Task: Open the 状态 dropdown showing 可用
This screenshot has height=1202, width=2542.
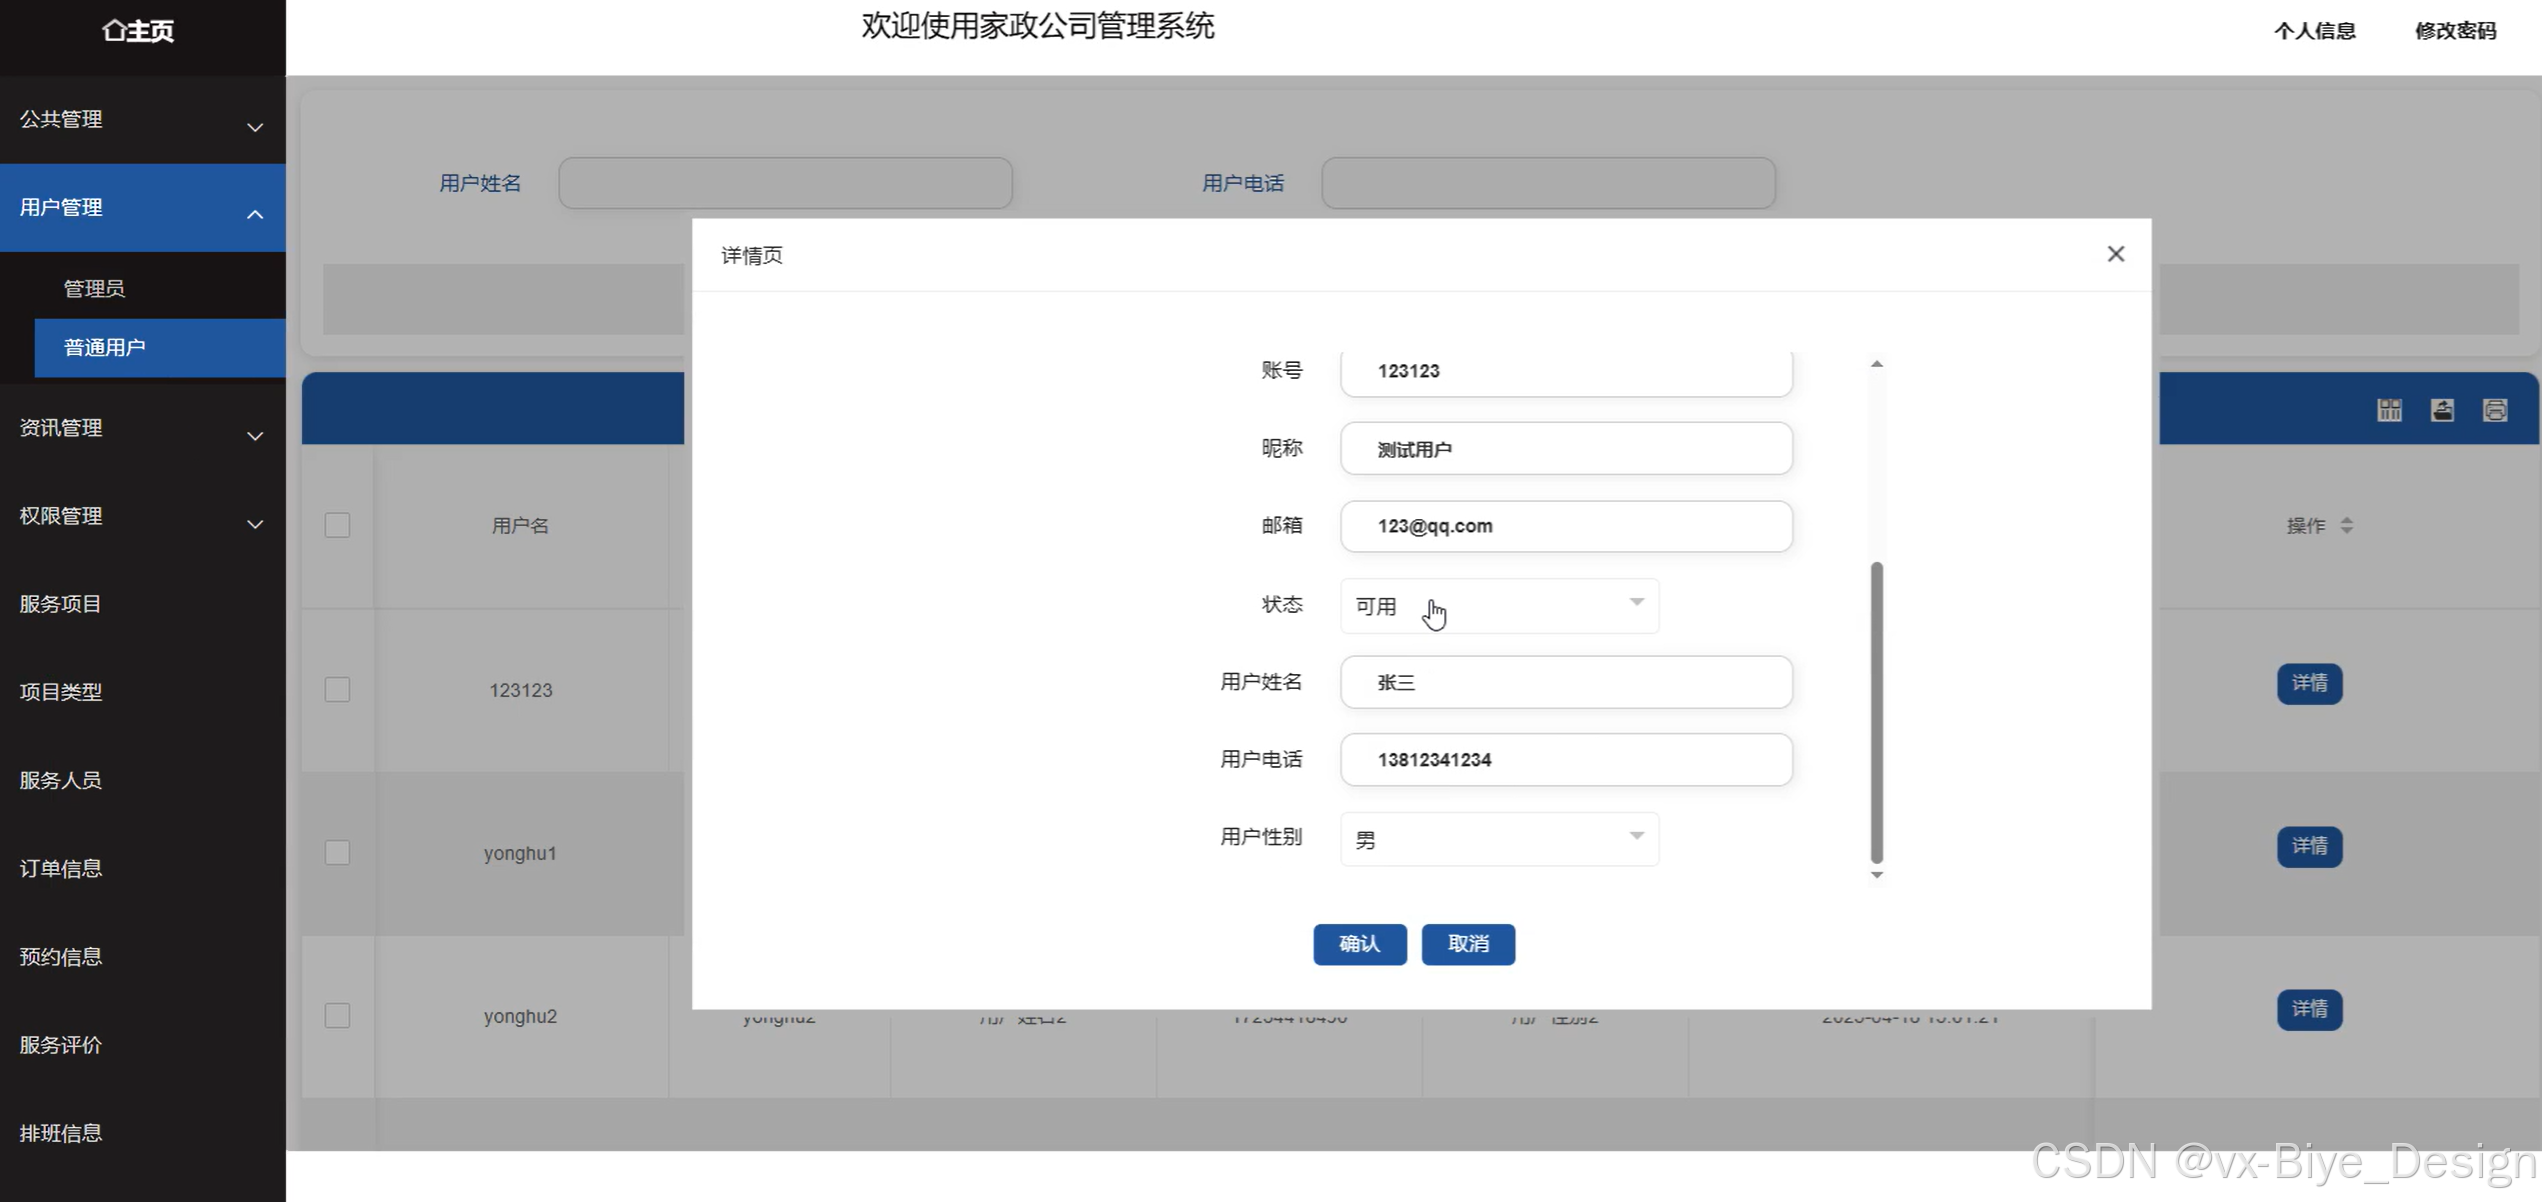Action: click(1498, 606)
